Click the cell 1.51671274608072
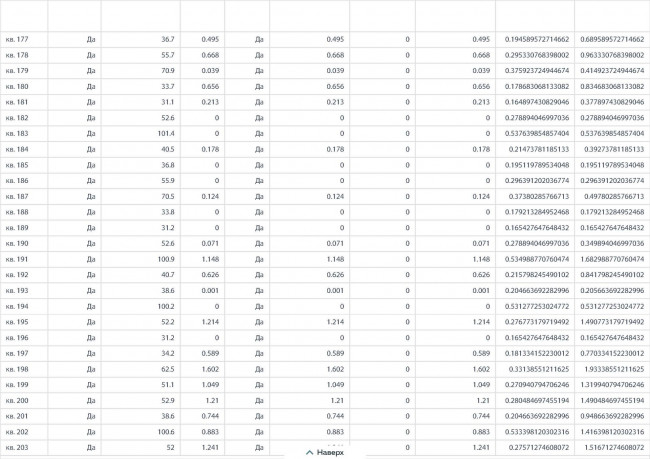This screenshot has height=459, width=650. 614,447
